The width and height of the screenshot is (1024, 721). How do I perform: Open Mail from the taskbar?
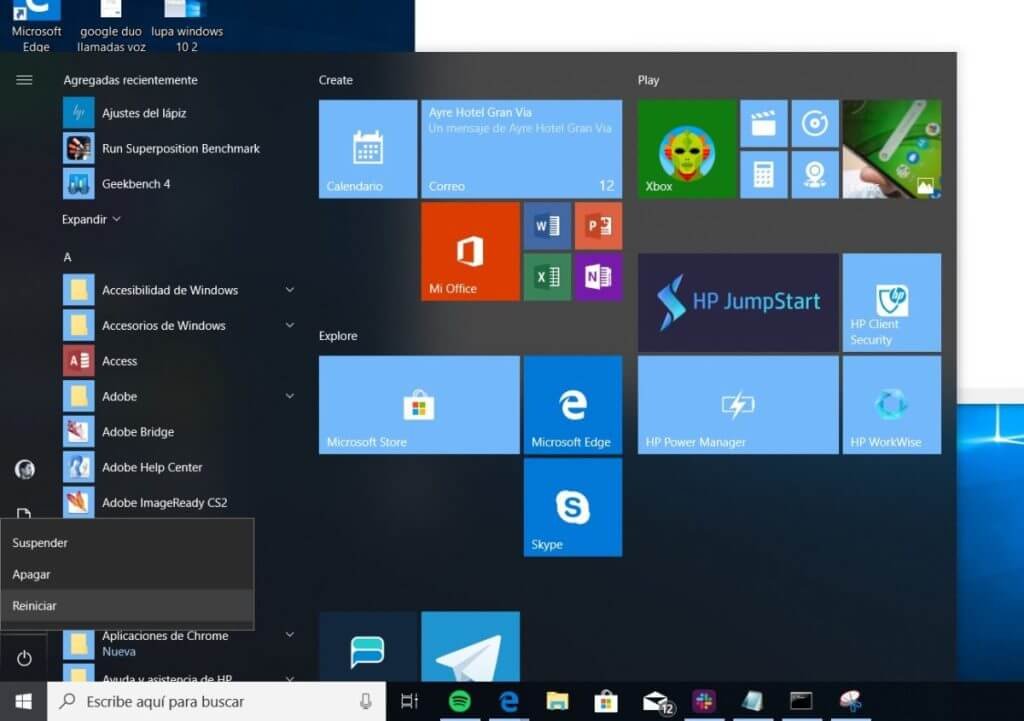[656, 701]
